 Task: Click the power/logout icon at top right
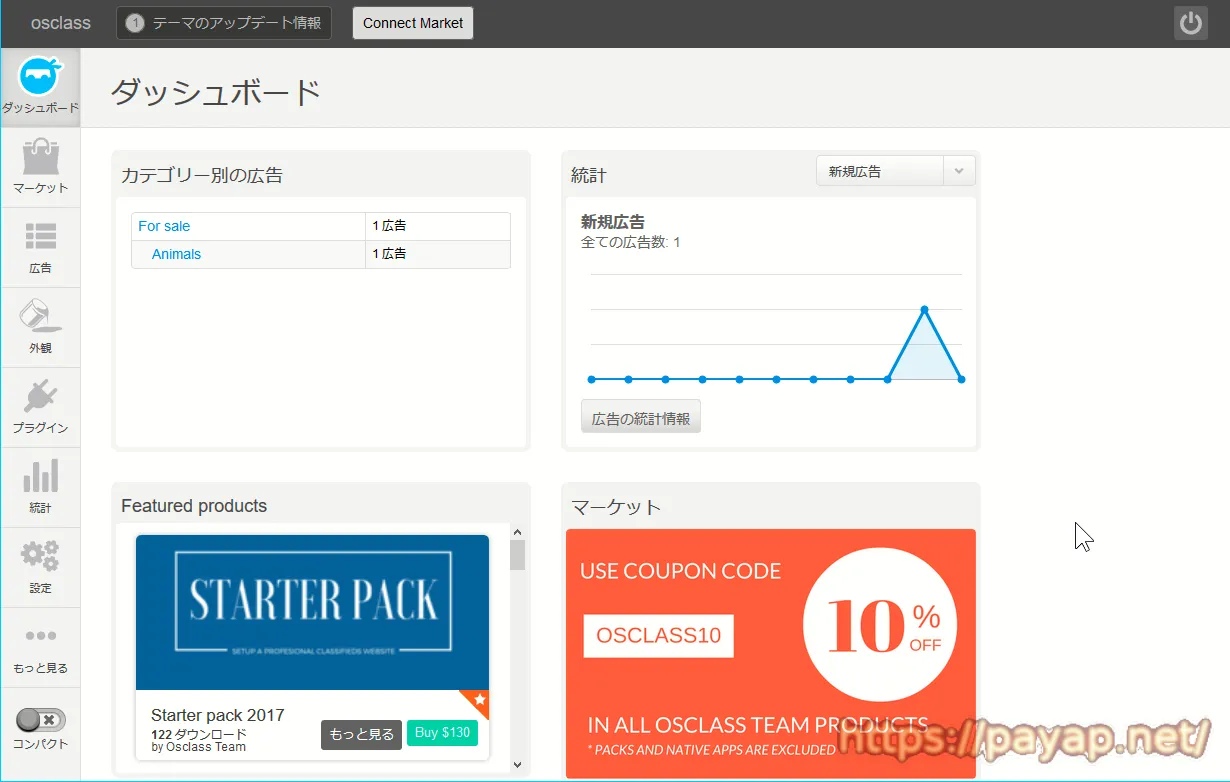tap(1190, 22)
